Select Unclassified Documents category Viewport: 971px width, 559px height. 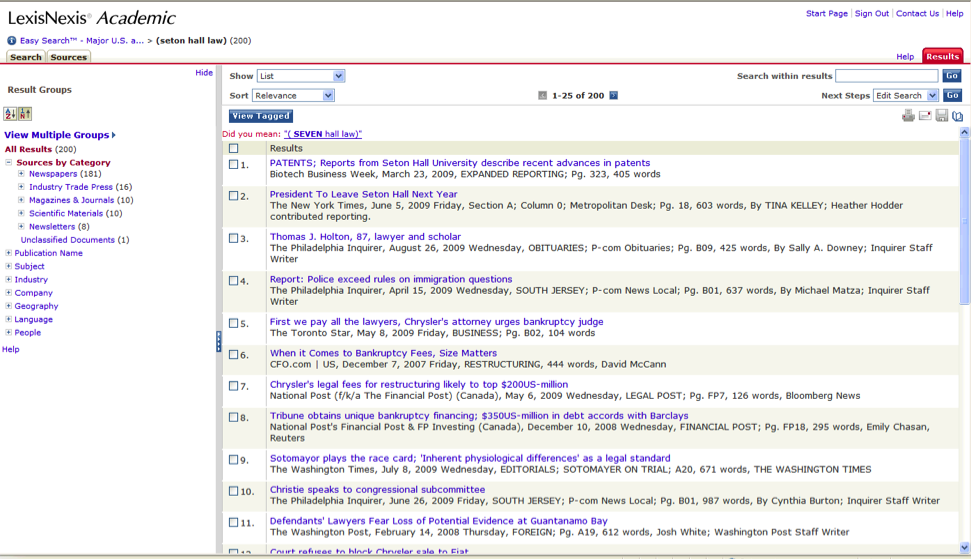click(x=67, y=240)
